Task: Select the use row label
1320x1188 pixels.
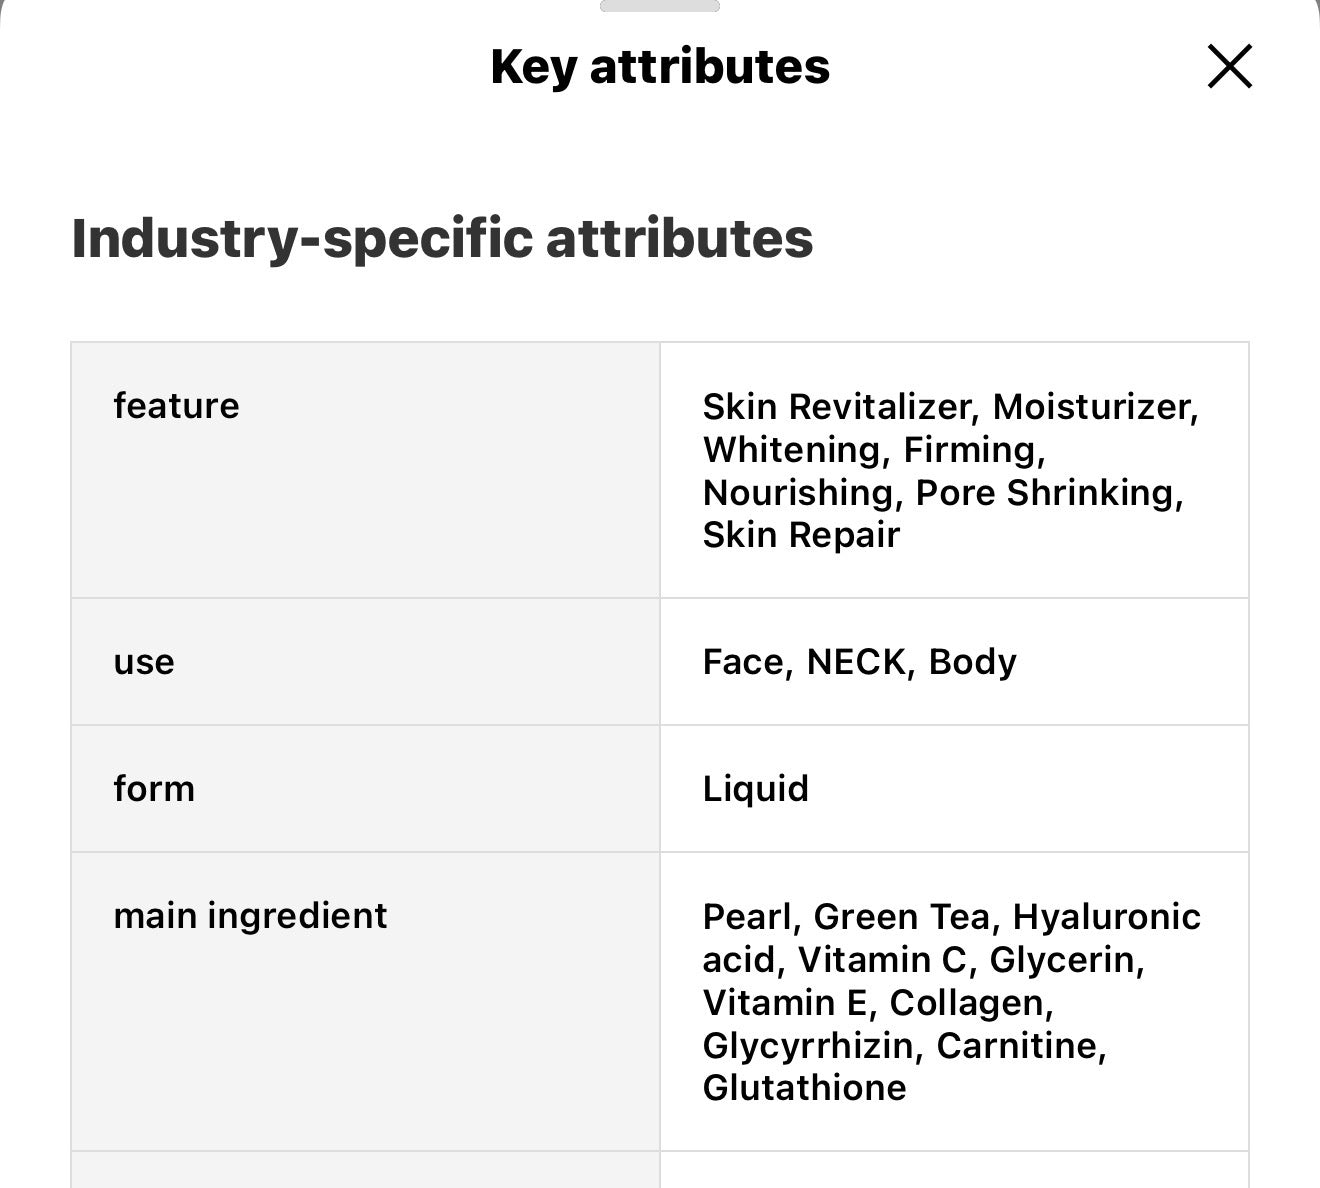Action: (x=144, y=662)
